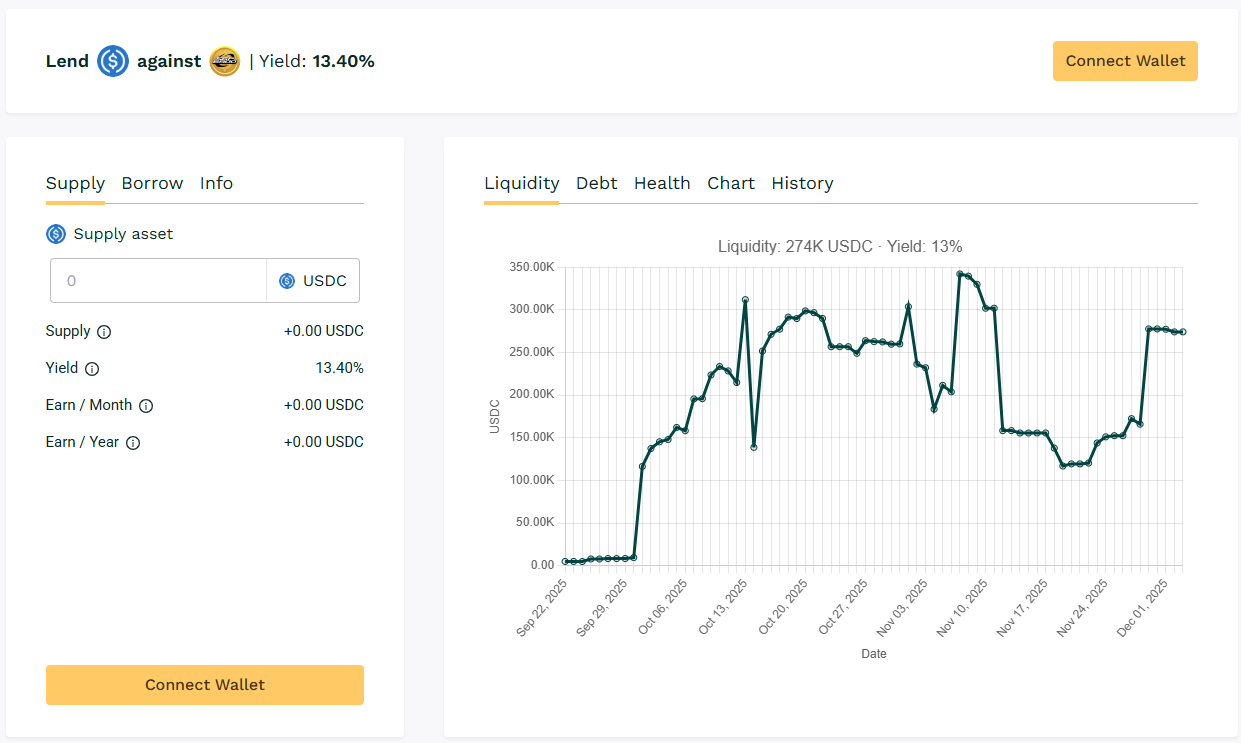The width and height of the screenshot is (1241, 743).
Task: Click Connect Wallet button below supply form
Action: coord(205,685)
